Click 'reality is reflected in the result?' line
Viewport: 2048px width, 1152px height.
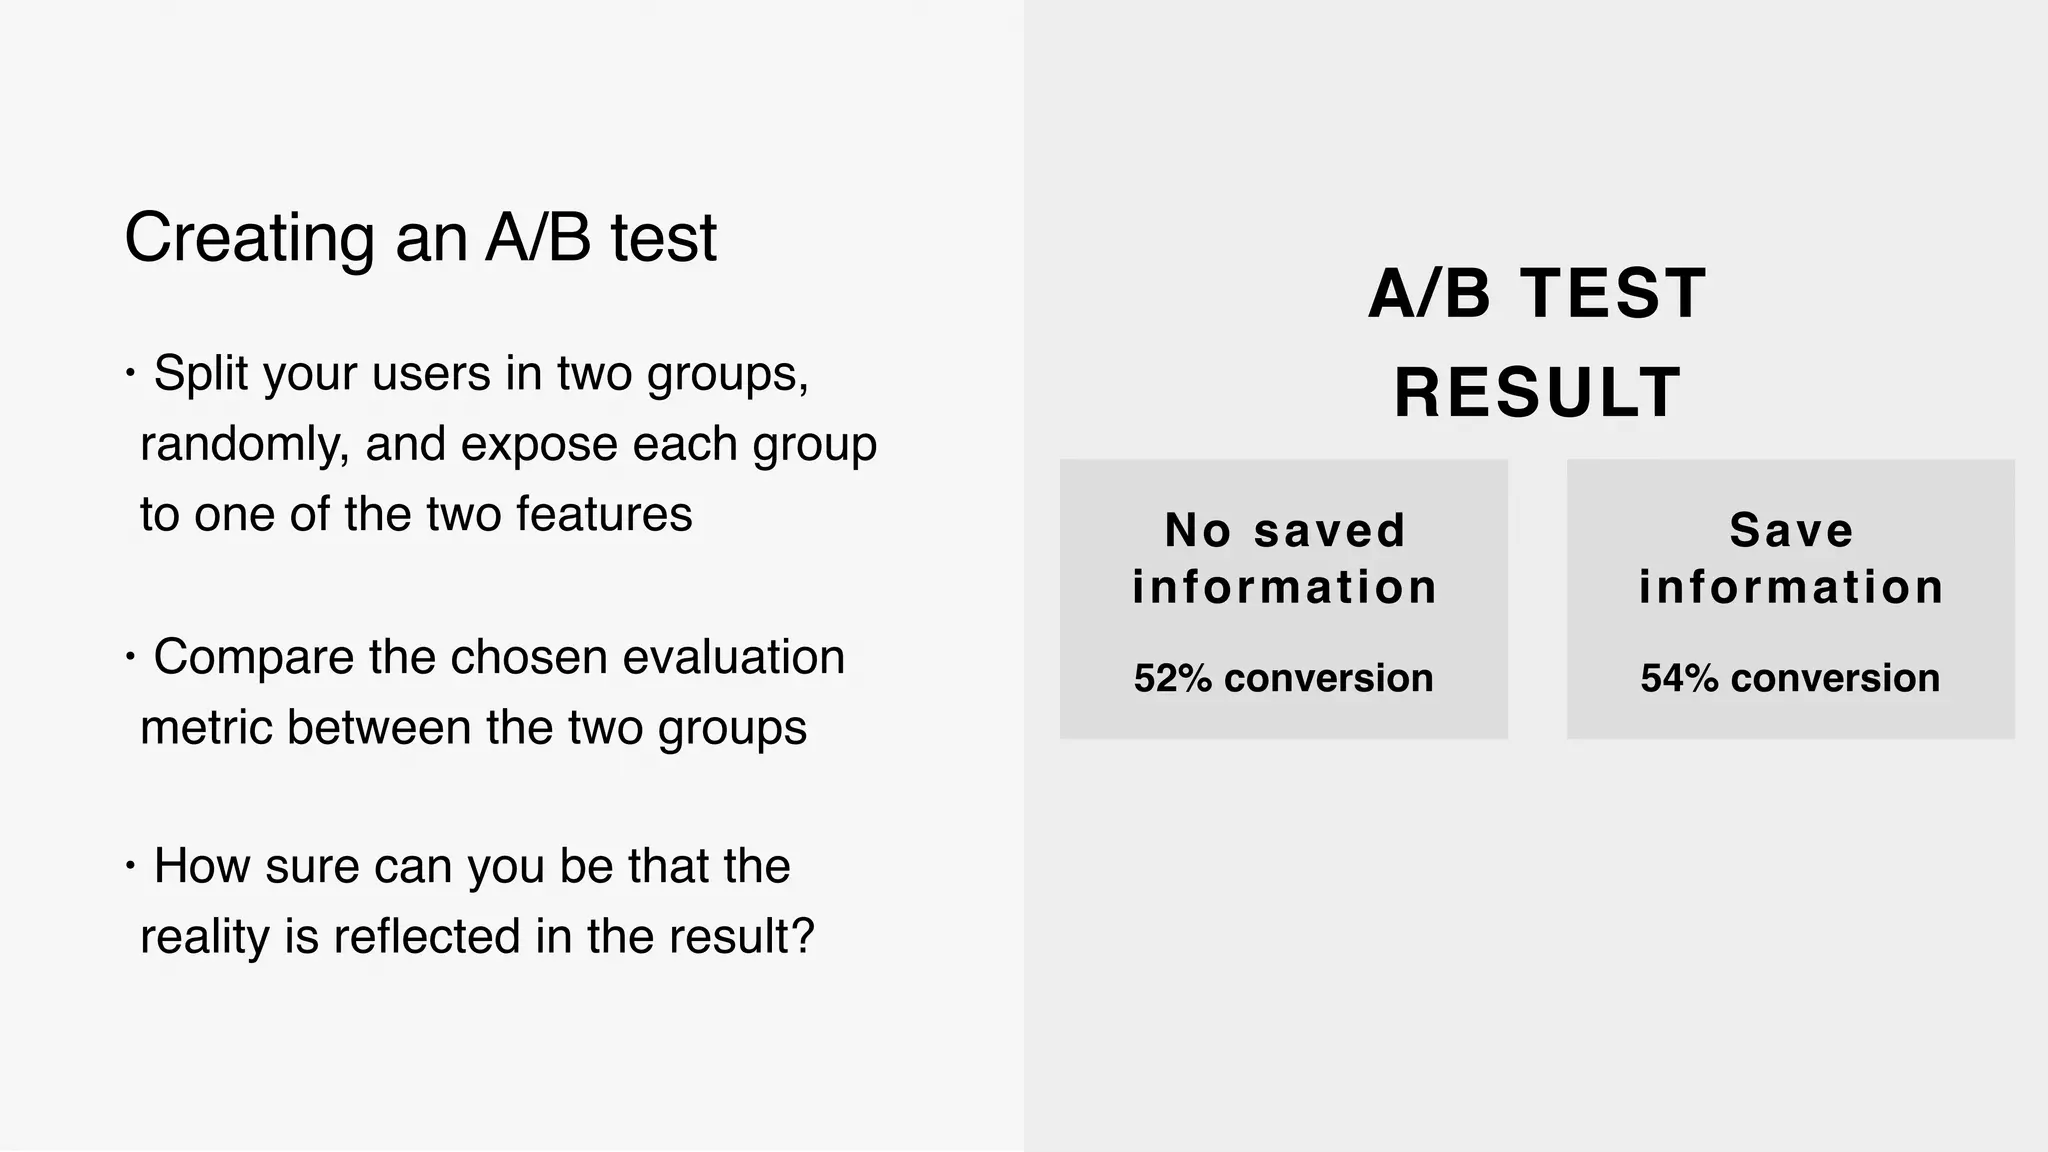point(477,937)
